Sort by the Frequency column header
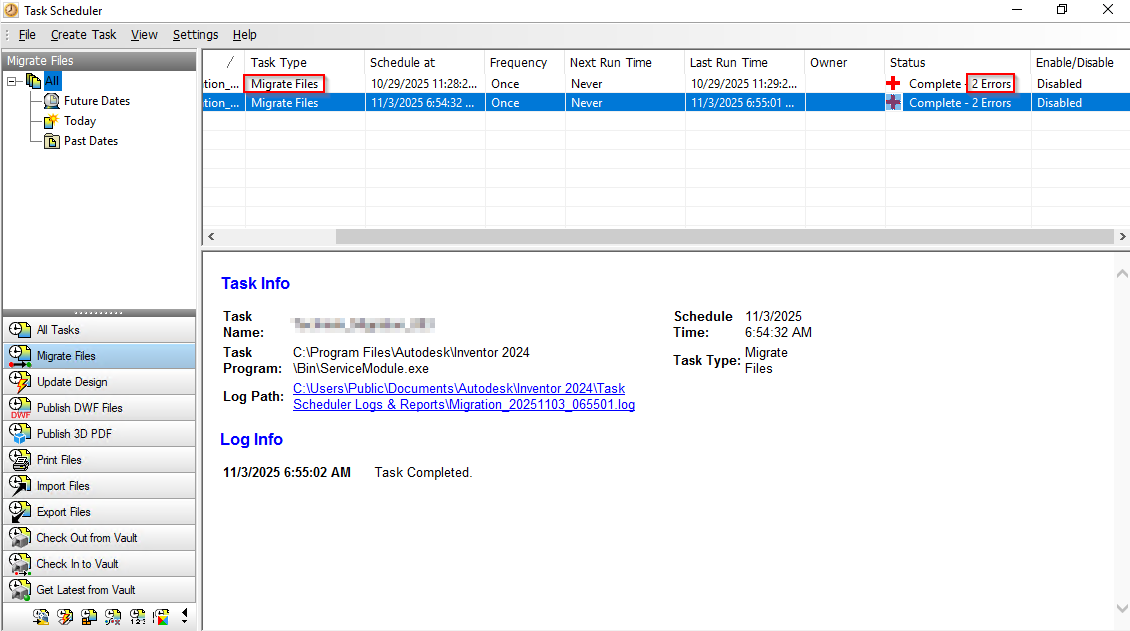This screenshot has height=631, width=1130. click(x=525, y=63)
